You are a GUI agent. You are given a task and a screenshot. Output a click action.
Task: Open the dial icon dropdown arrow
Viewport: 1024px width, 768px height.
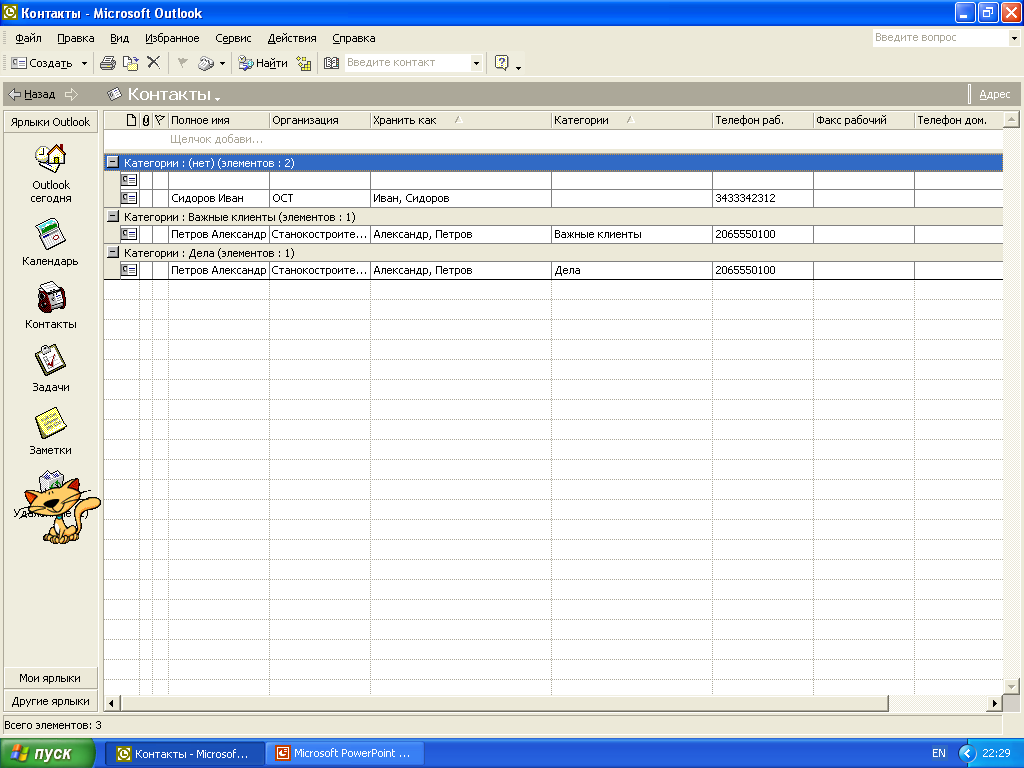tap(223, 63)
